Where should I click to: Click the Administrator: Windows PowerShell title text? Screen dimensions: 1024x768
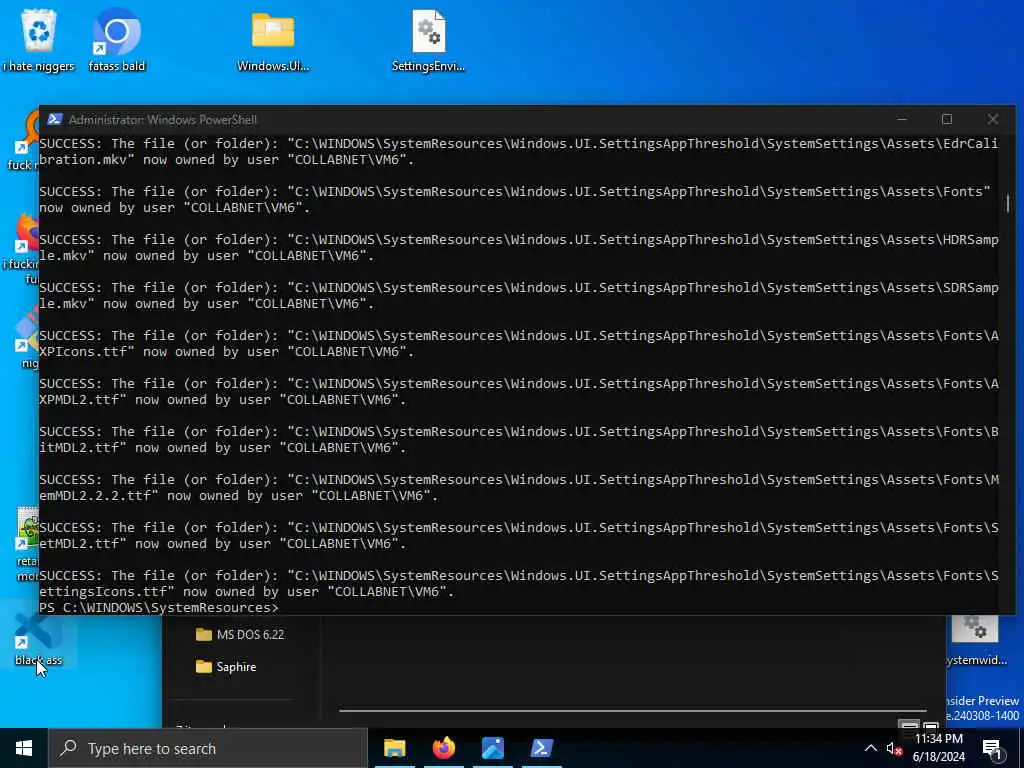pos(163,120)
